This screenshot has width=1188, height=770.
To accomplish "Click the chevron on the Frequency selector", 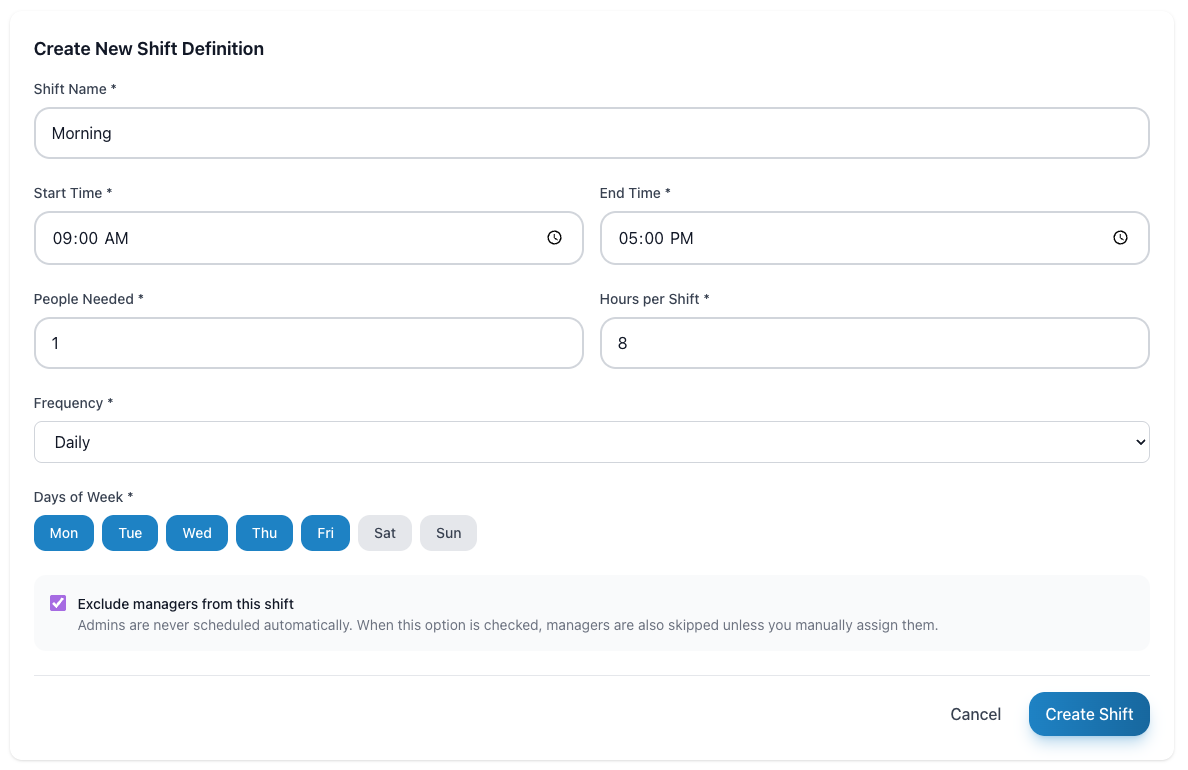I will click(x=1139, y=441).
